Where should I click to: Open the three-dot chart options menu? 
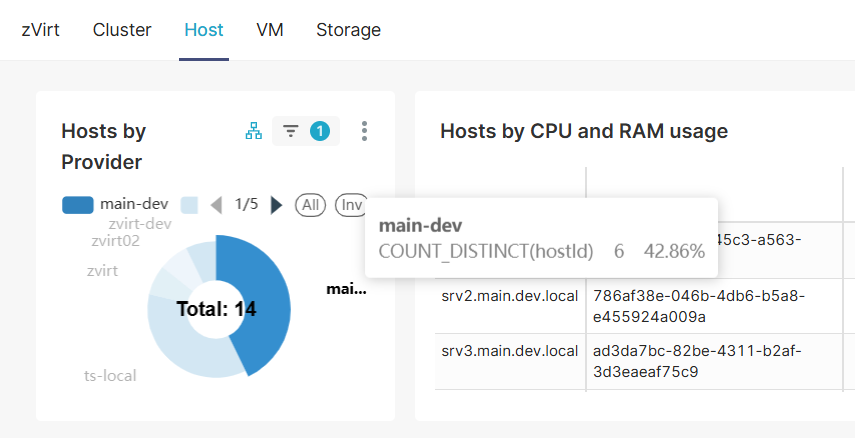pos(364,131)
